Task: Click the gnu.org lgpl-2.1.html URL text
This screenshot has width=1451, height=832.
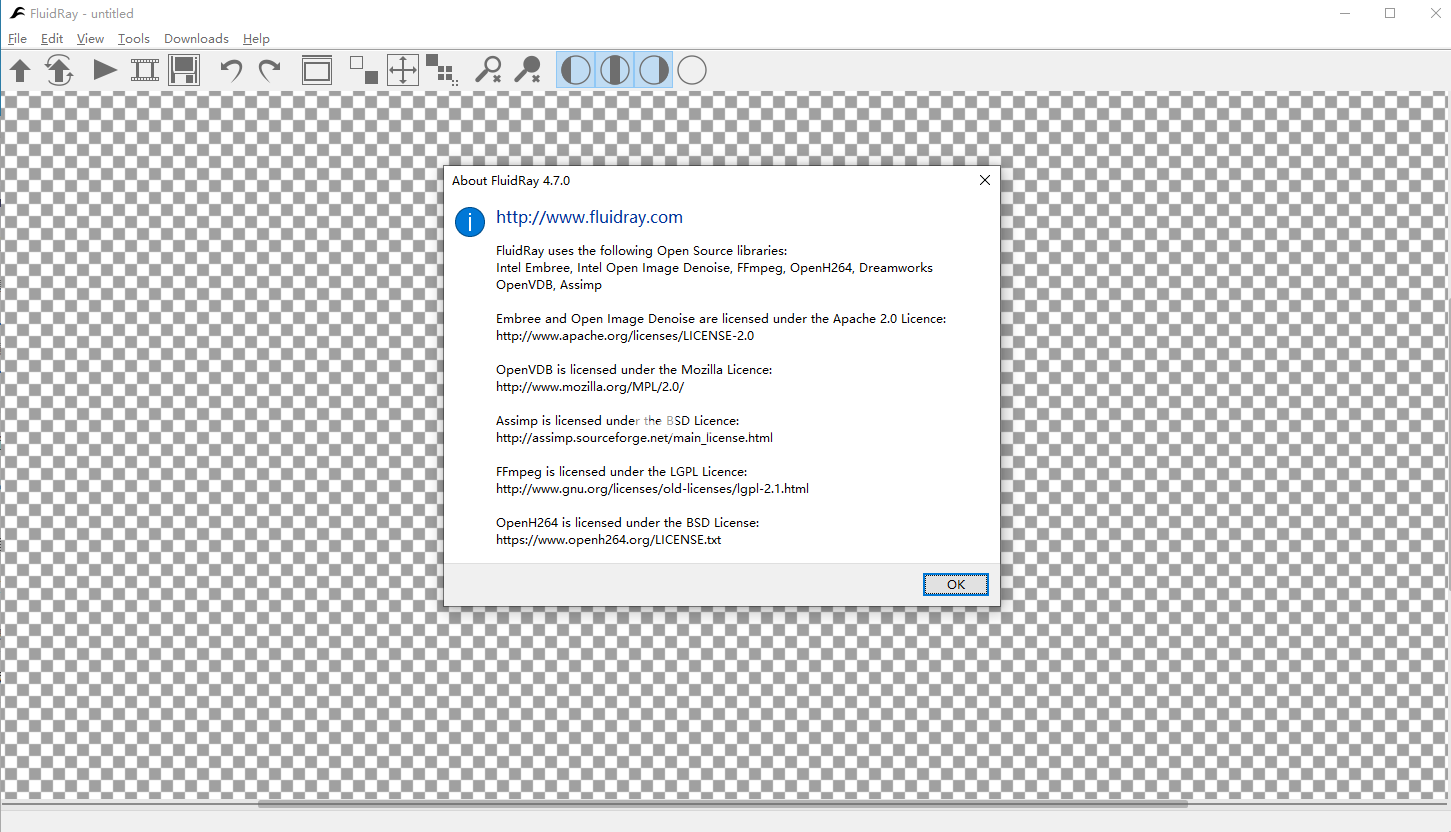Action: pyautogui.click(x=652, y=489)
